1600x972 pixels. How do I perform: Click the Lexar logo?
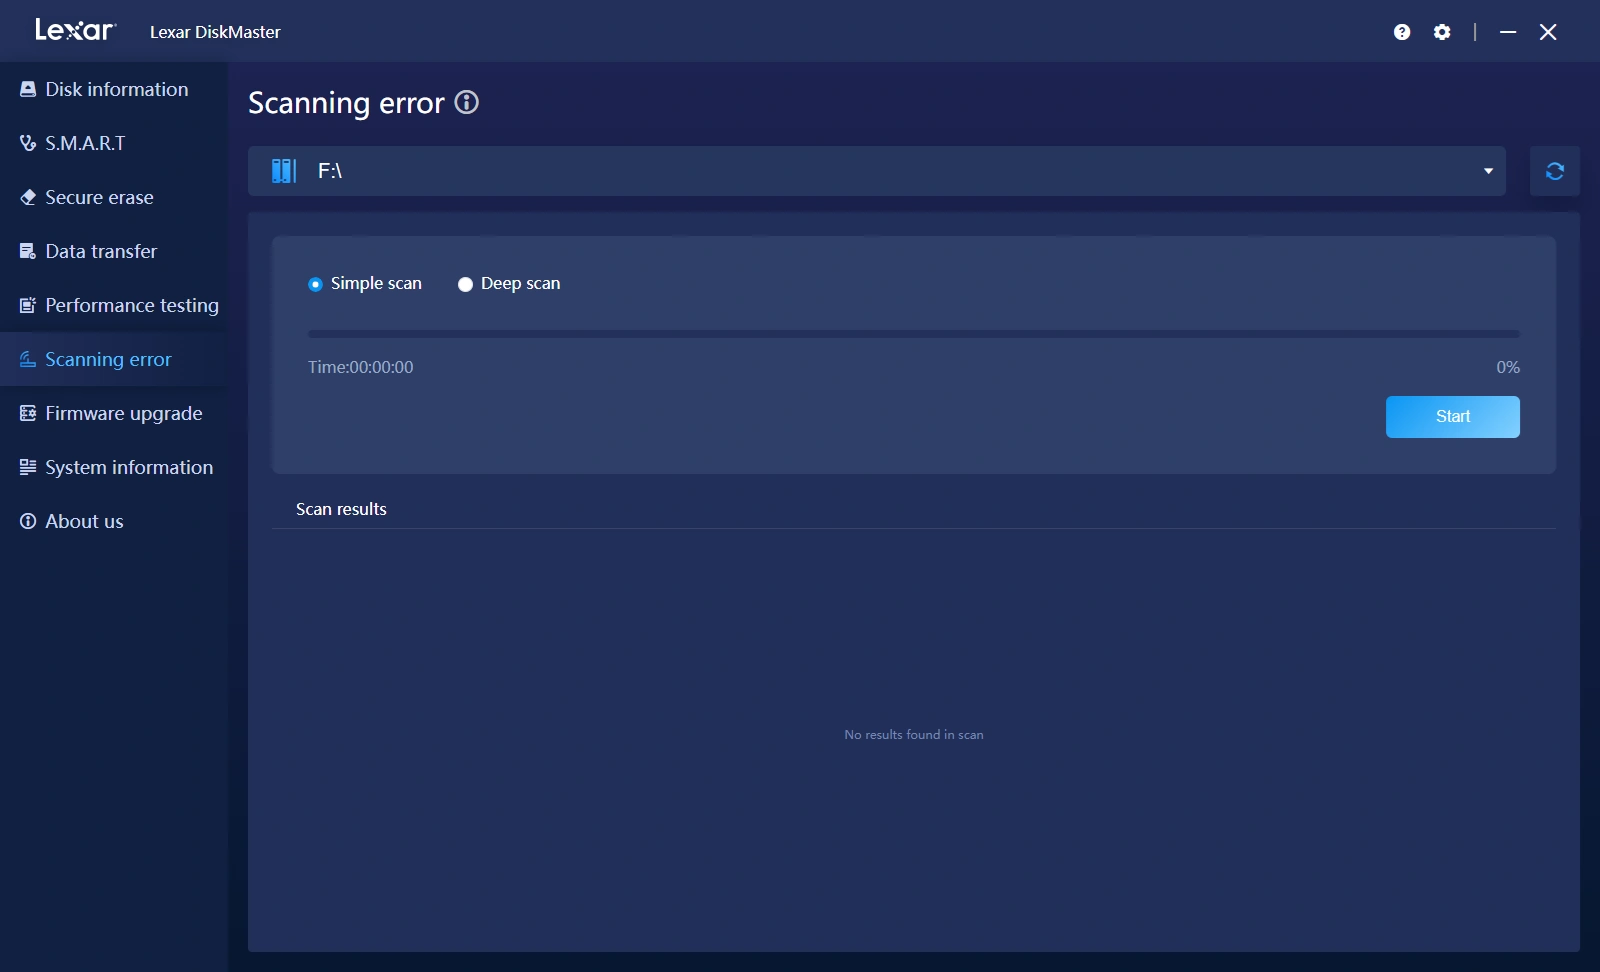[x=76, y=30]
